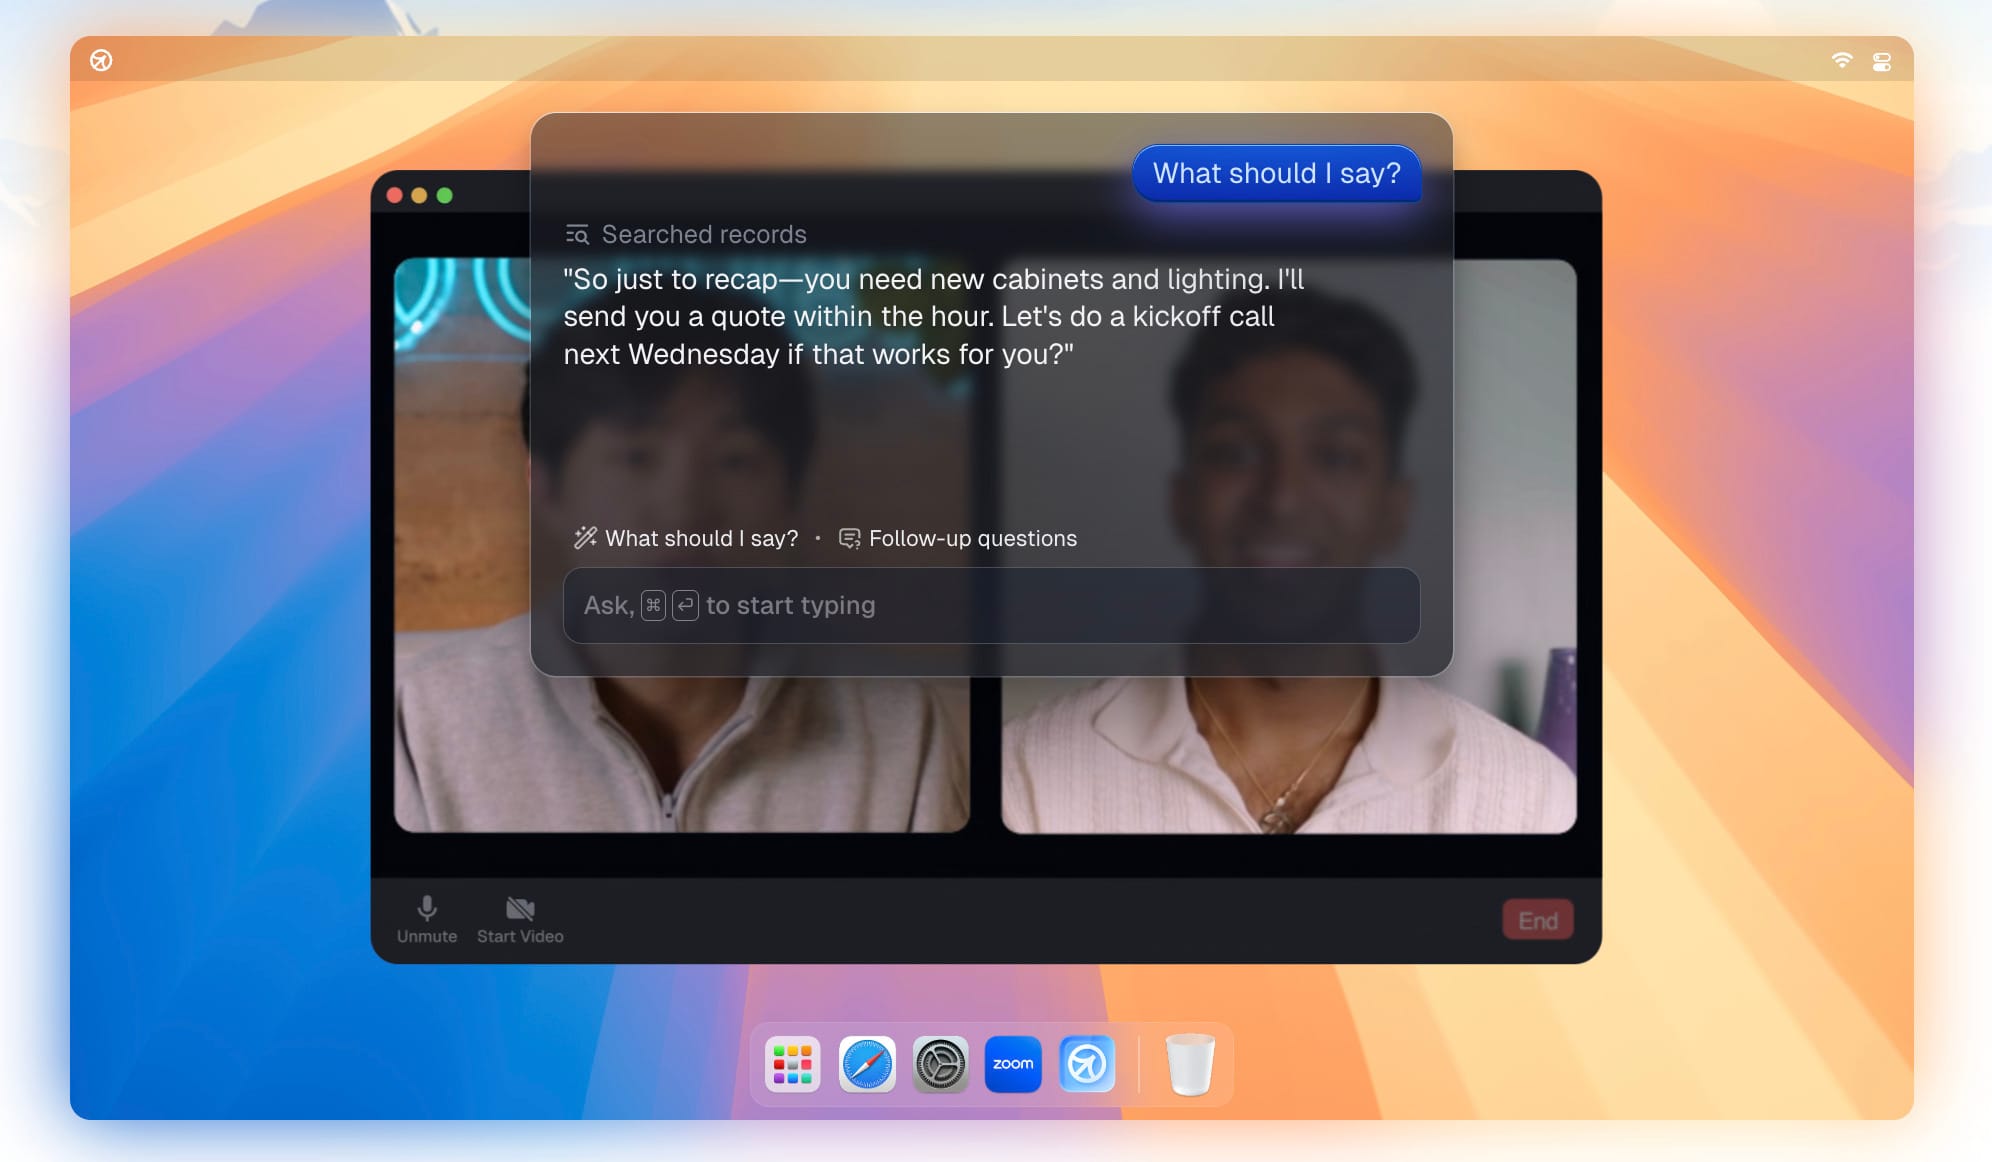This screenshot has height=1162, width=1992.
Task: Open System Settings from the dock
Action: pyautogui.click(x=940, y=1064)
